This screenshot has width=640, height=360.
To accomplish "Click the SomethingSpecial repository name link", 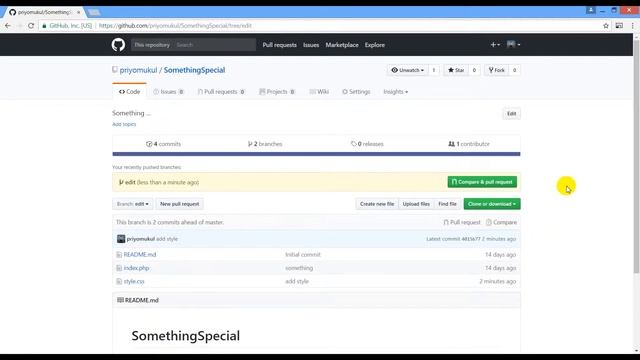I will coord(194,70).
